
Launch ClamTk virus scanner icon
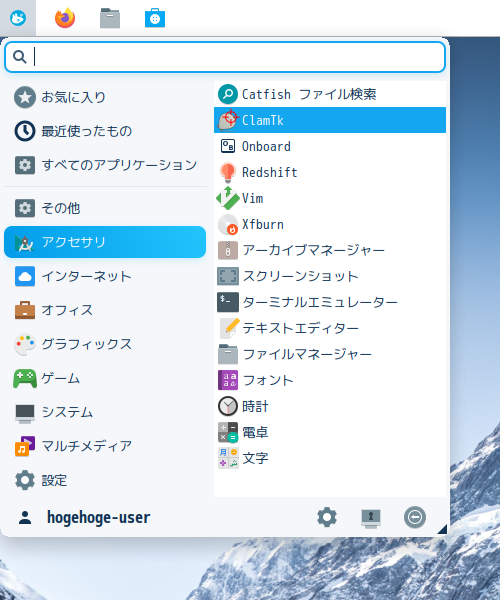tap(228, 120)
